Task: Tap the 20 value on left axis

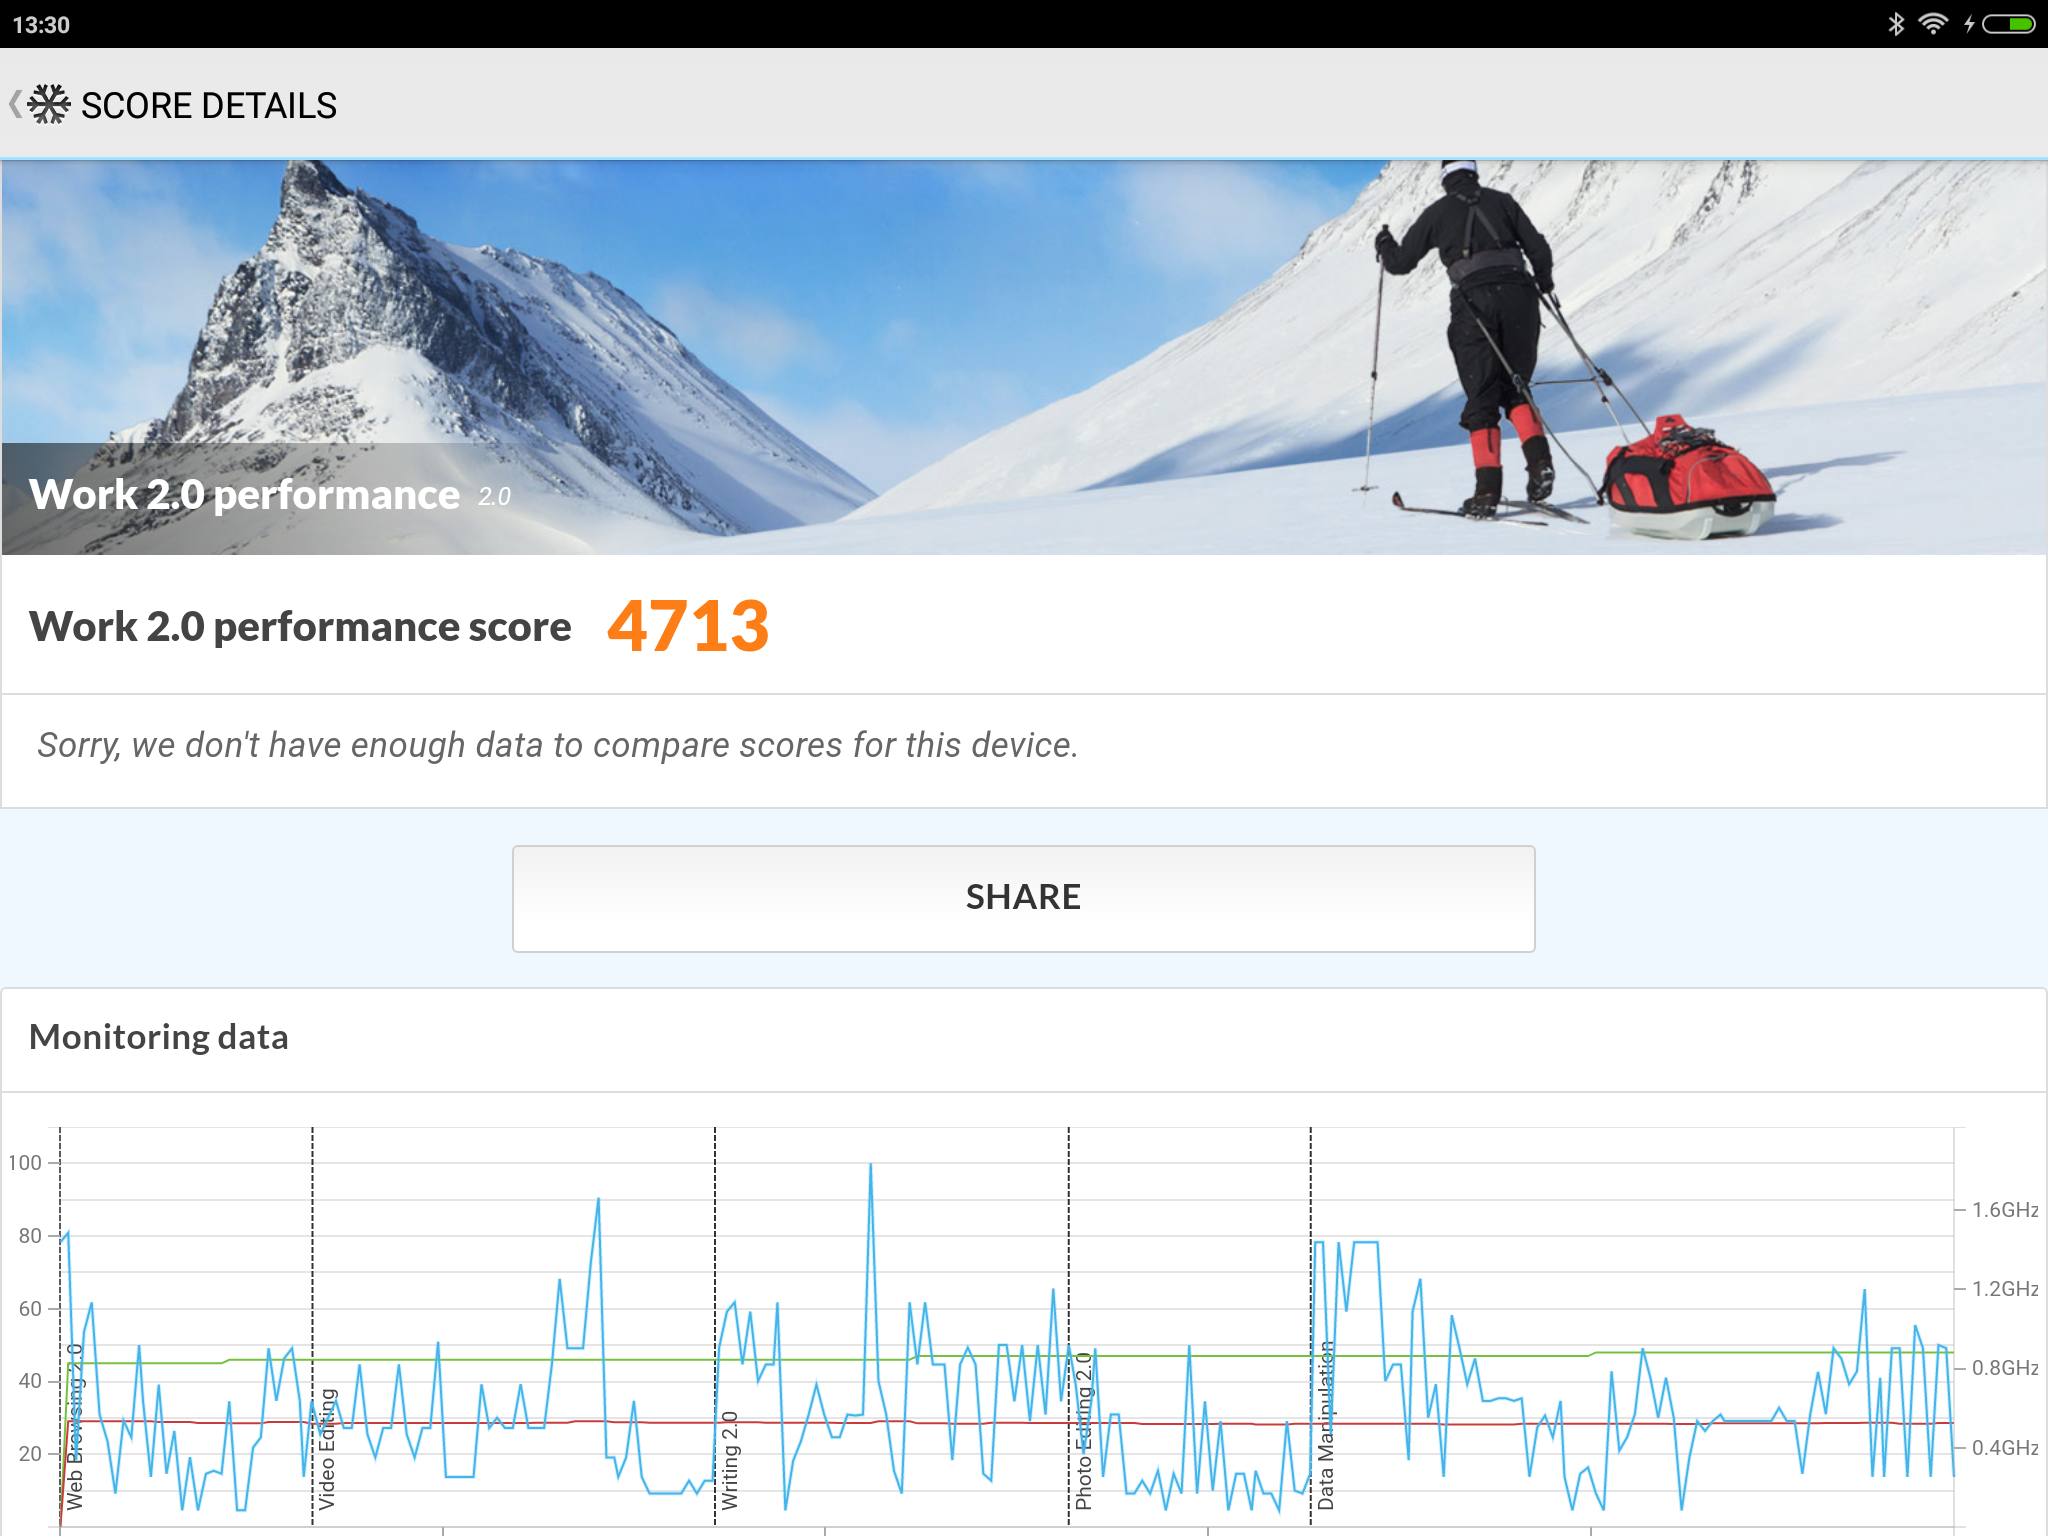Action: point(30,1454)
